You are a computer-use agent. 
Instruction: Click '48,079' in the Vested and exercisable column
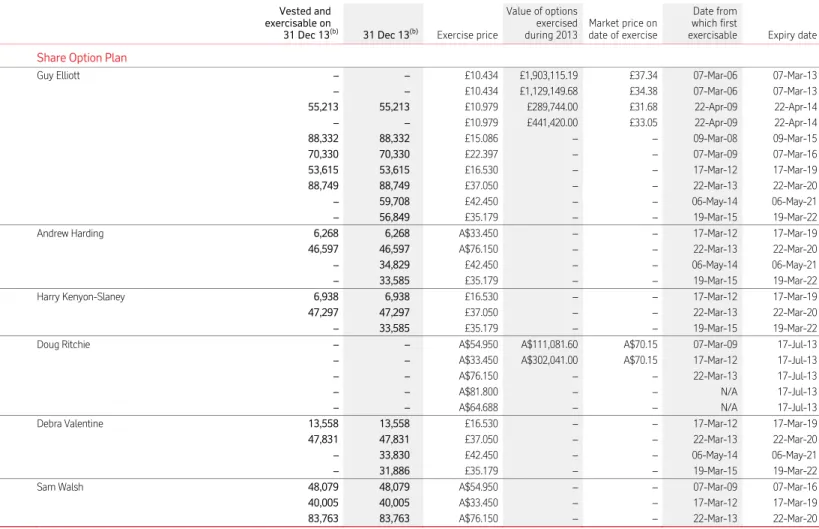[x=323, y=487]
